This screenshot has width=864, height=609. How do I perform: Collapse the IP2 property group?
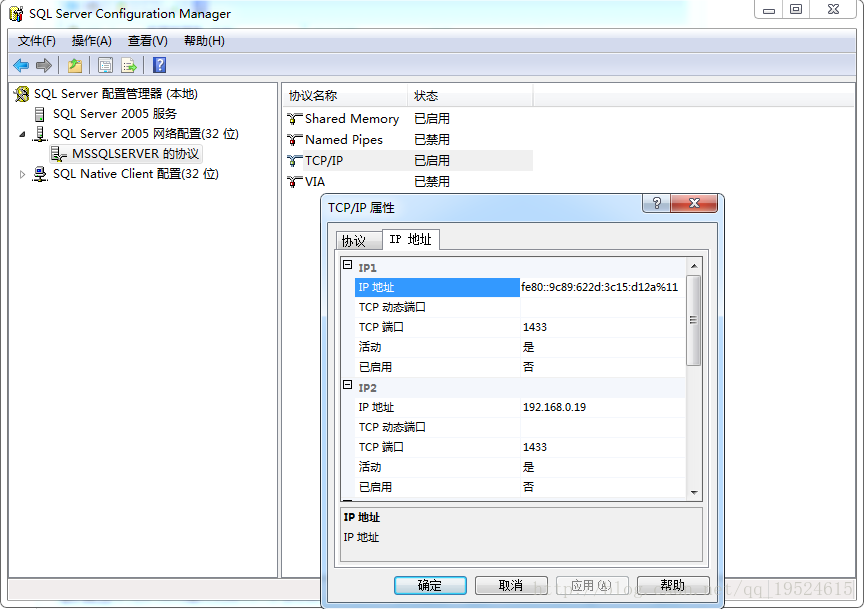tap(348, 385)
